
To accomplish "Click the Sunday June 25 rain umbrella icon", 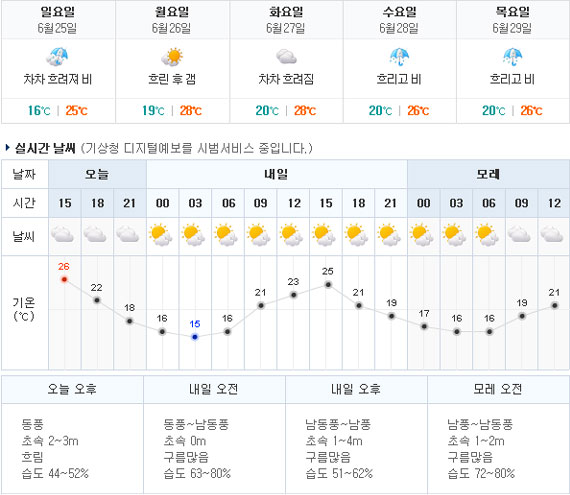I will tap(57, 57).
